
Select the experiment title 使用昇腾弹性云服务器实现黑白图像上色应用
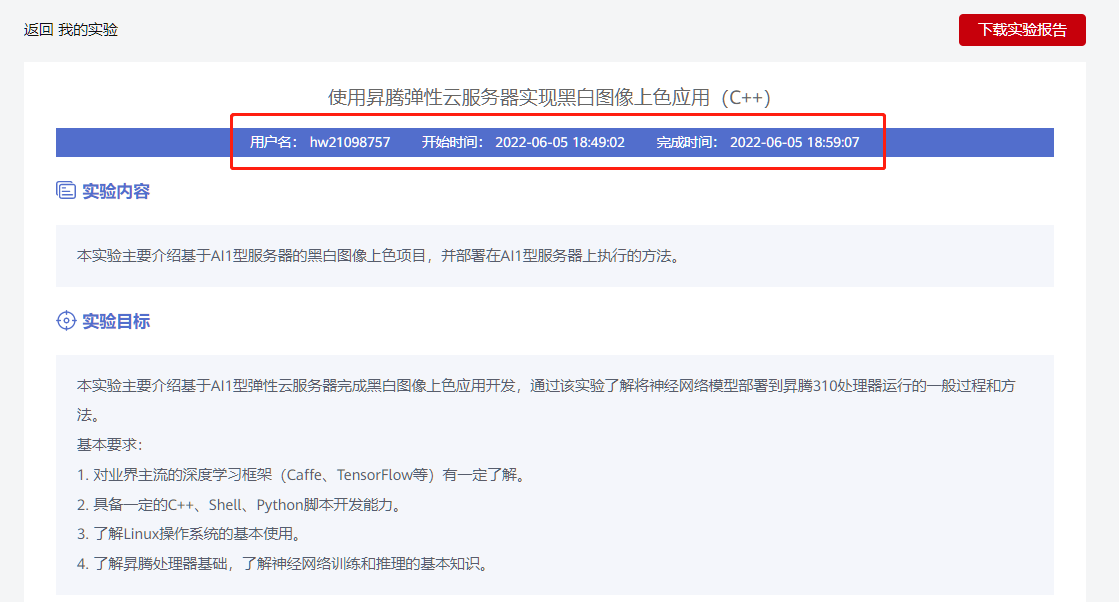click(550, 98)
